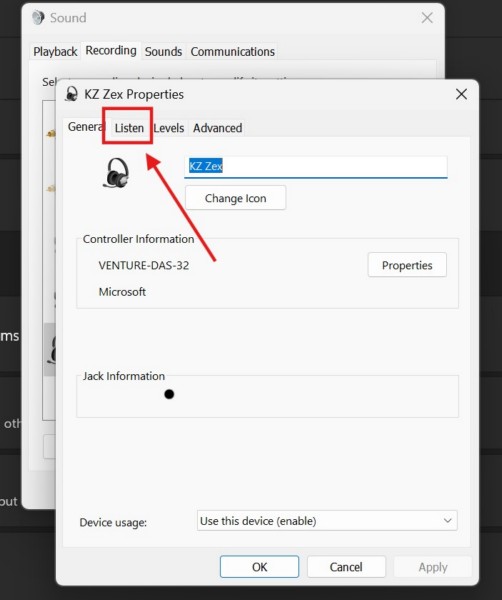Click the Change Icon button
The image size is (502, 600).
[x=235, y=198]
